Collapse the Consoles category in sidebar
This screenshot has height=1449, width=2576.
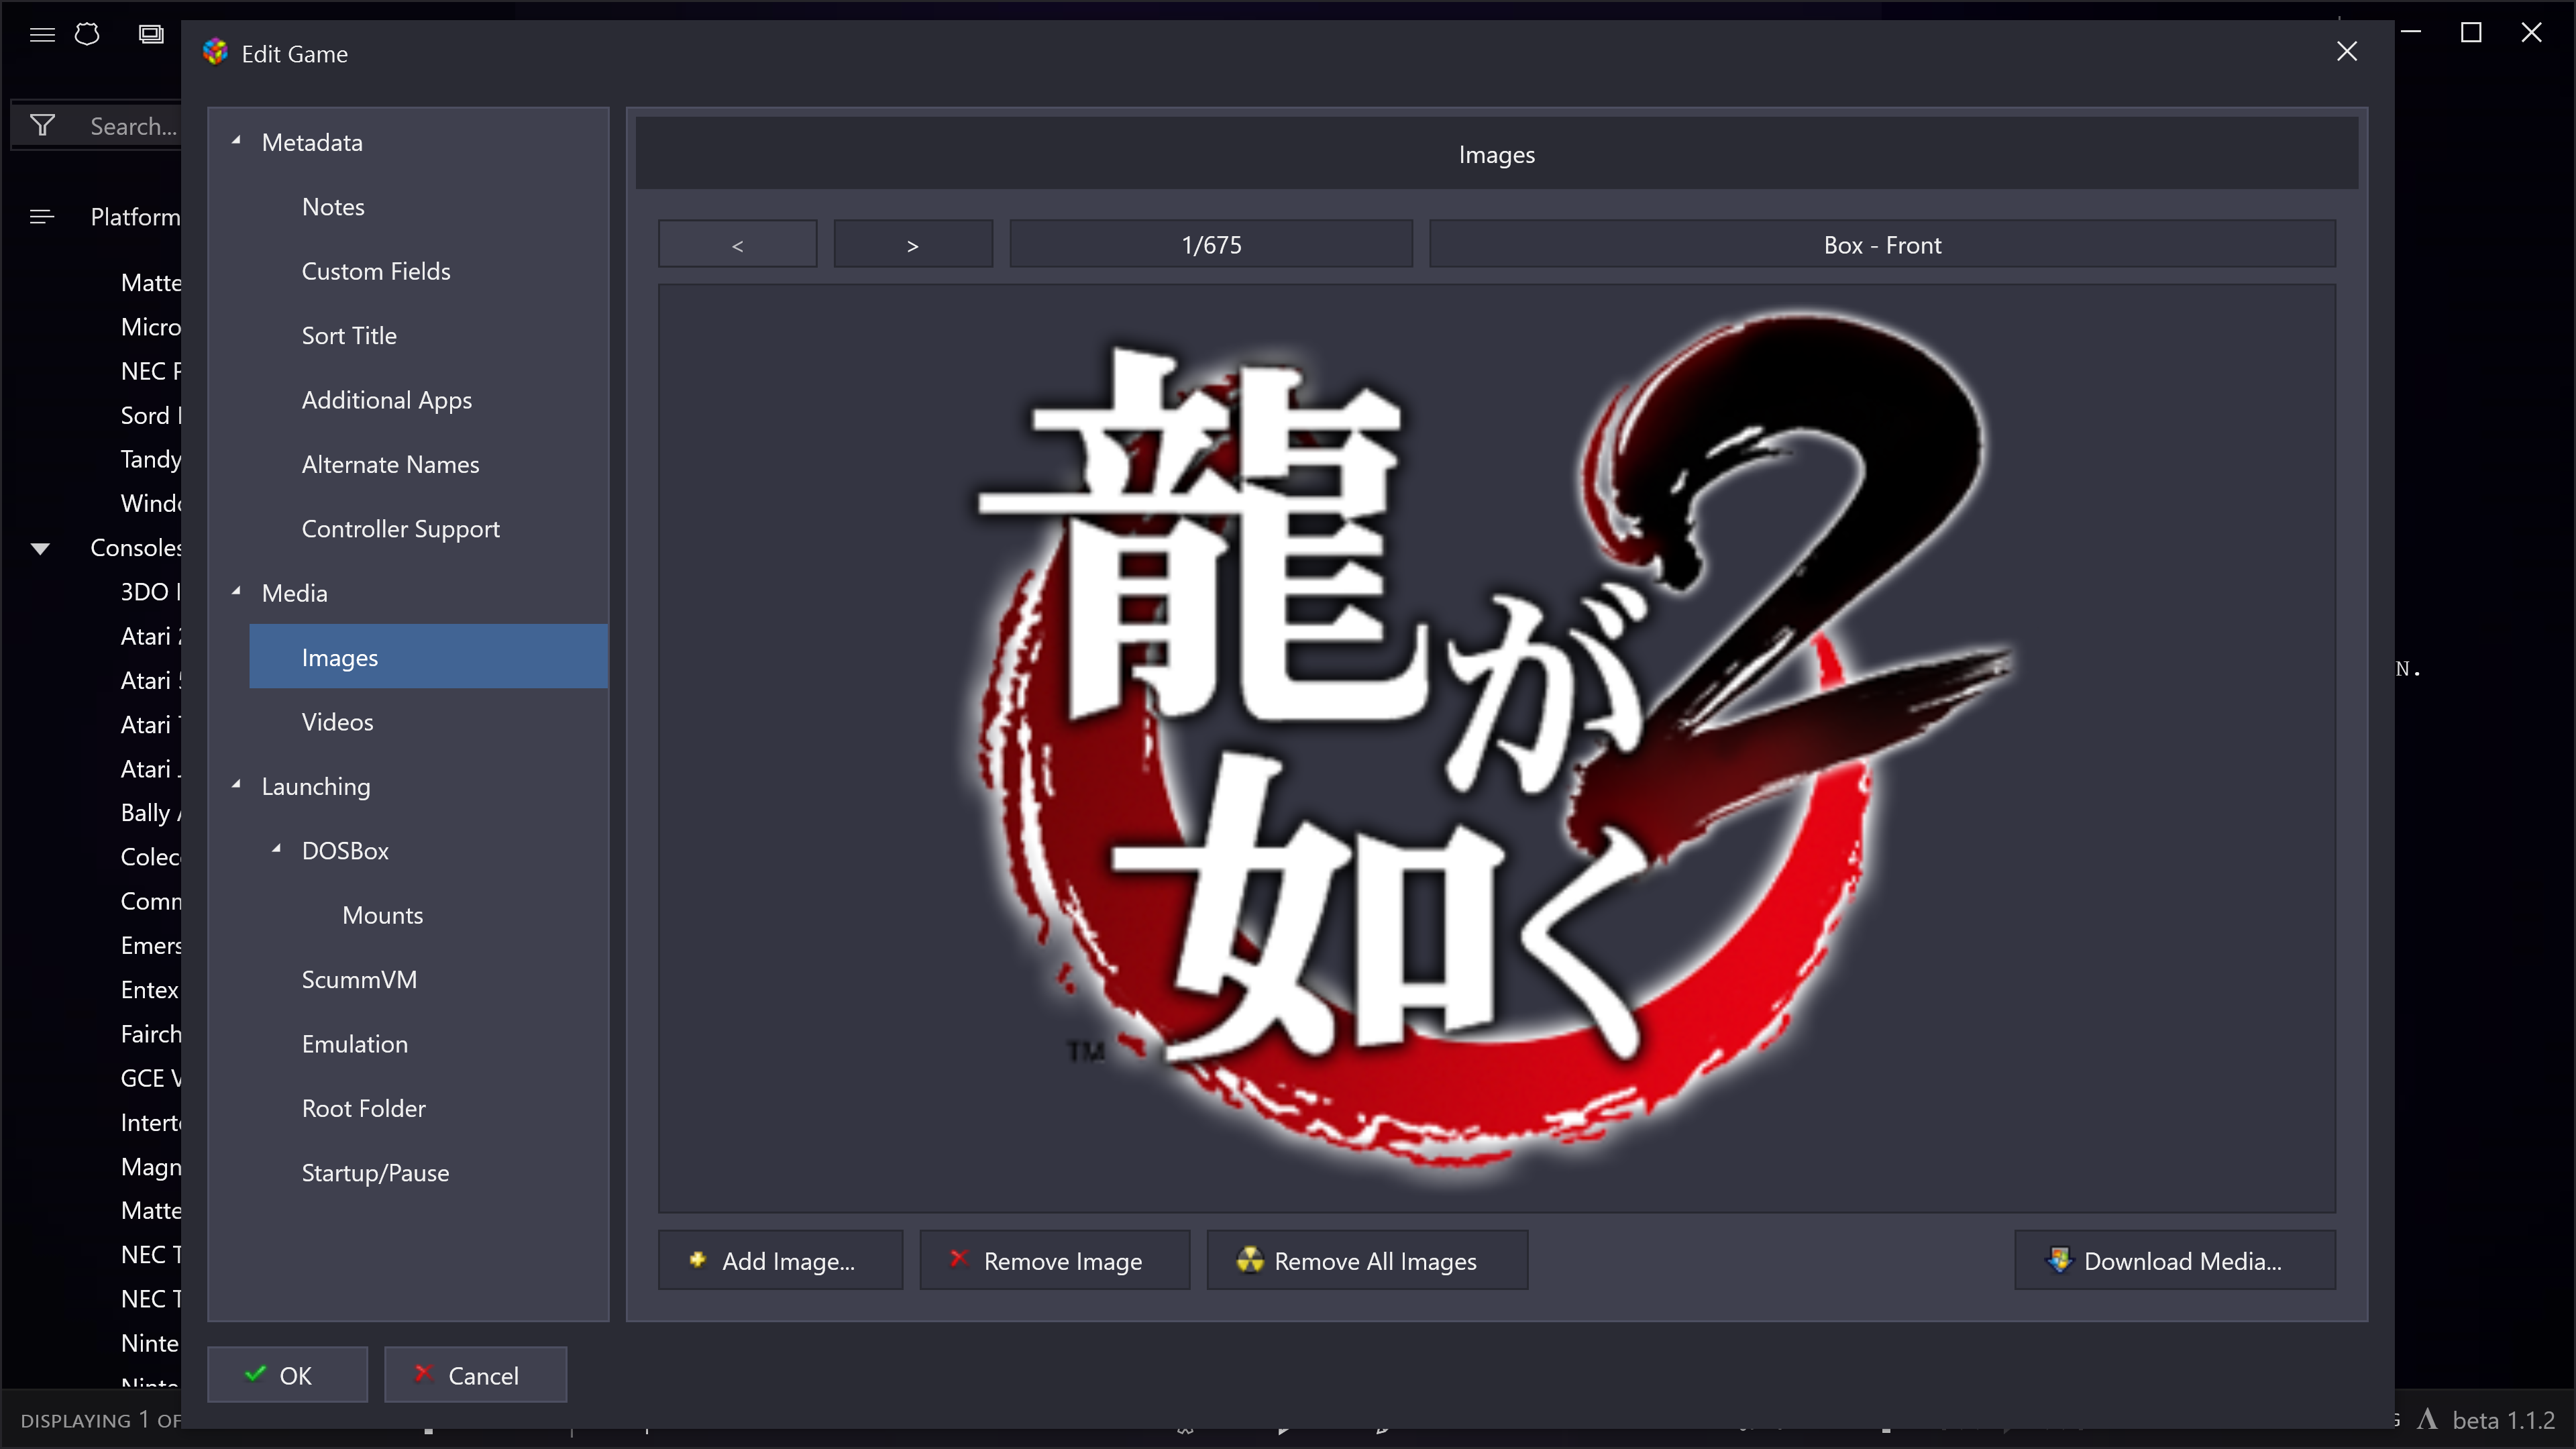click(x=40, y=548)
